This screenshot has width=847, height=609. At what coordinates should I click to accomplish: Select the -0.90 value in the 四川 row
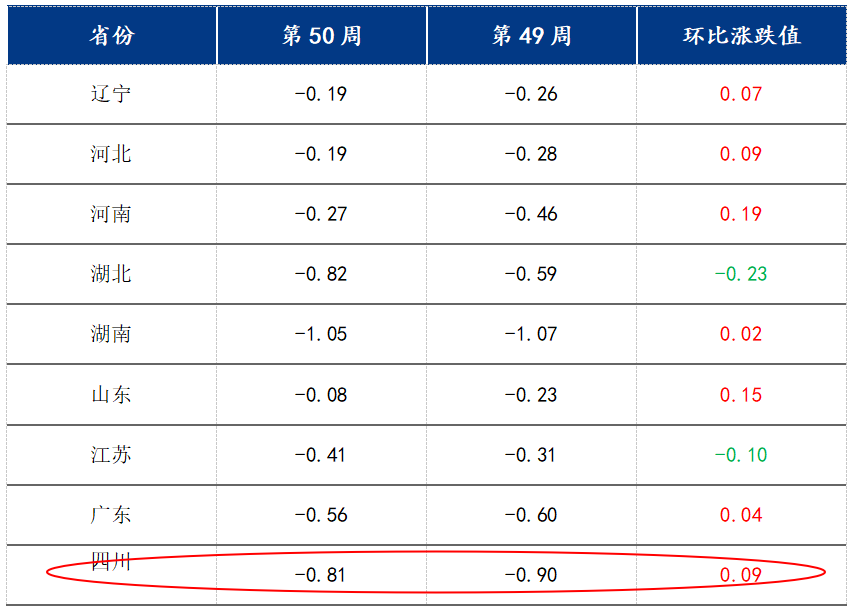click(531, 575)
